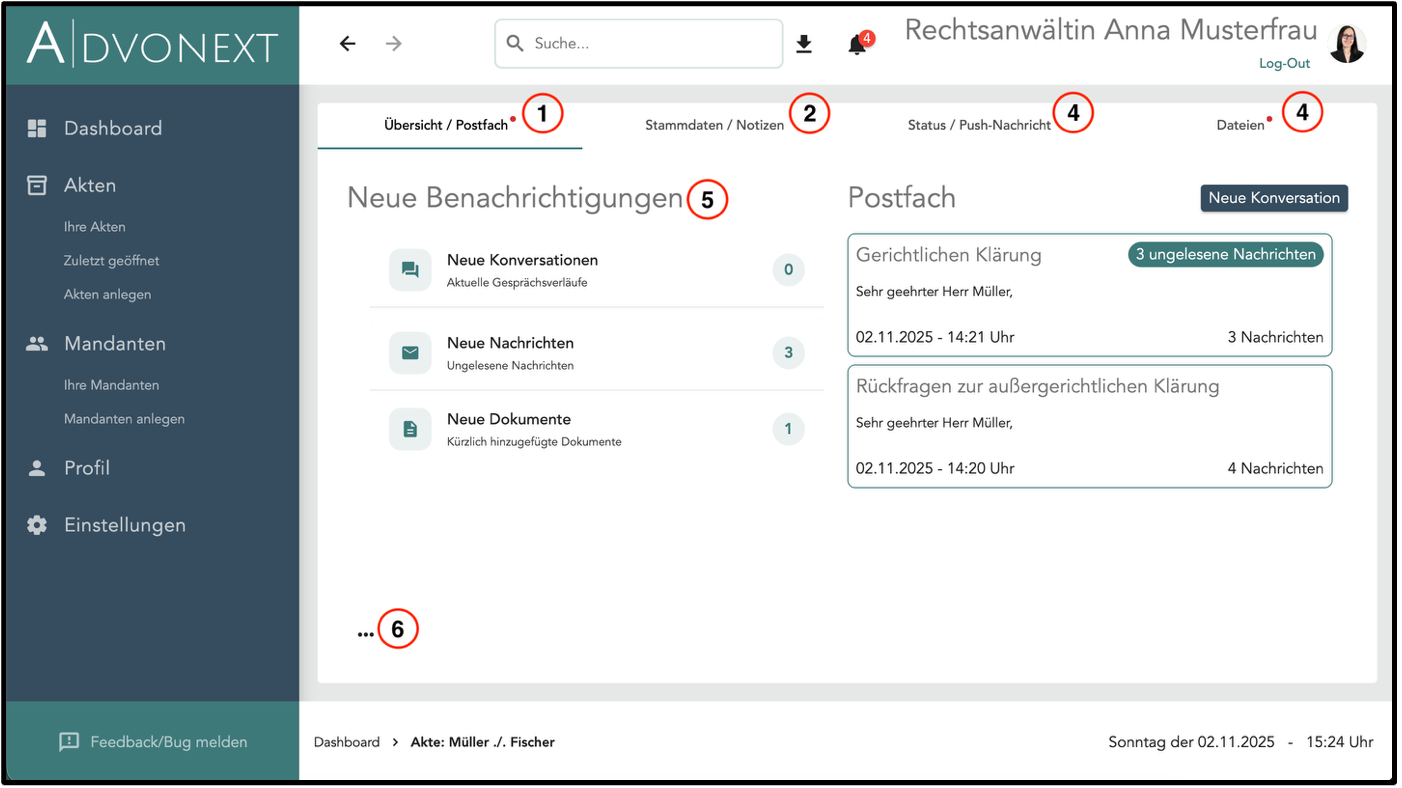
Task: Click the user profile avatar picture
Action: coord(1347,44)
